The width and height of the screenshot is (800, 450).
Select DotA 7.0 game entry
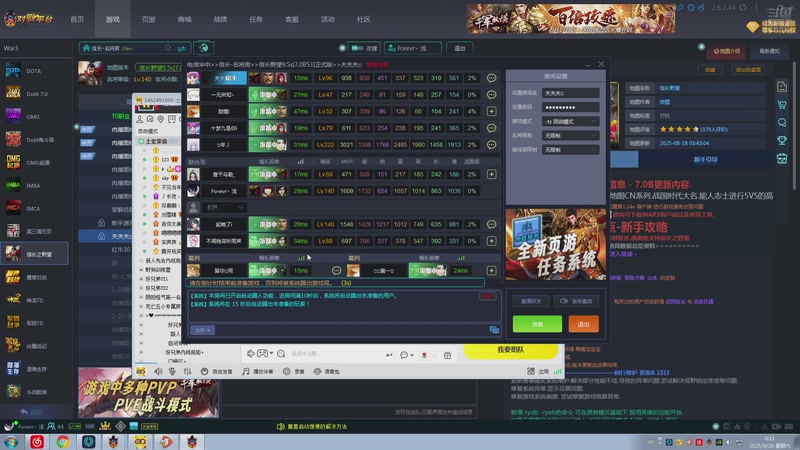(x=34, y=94)
